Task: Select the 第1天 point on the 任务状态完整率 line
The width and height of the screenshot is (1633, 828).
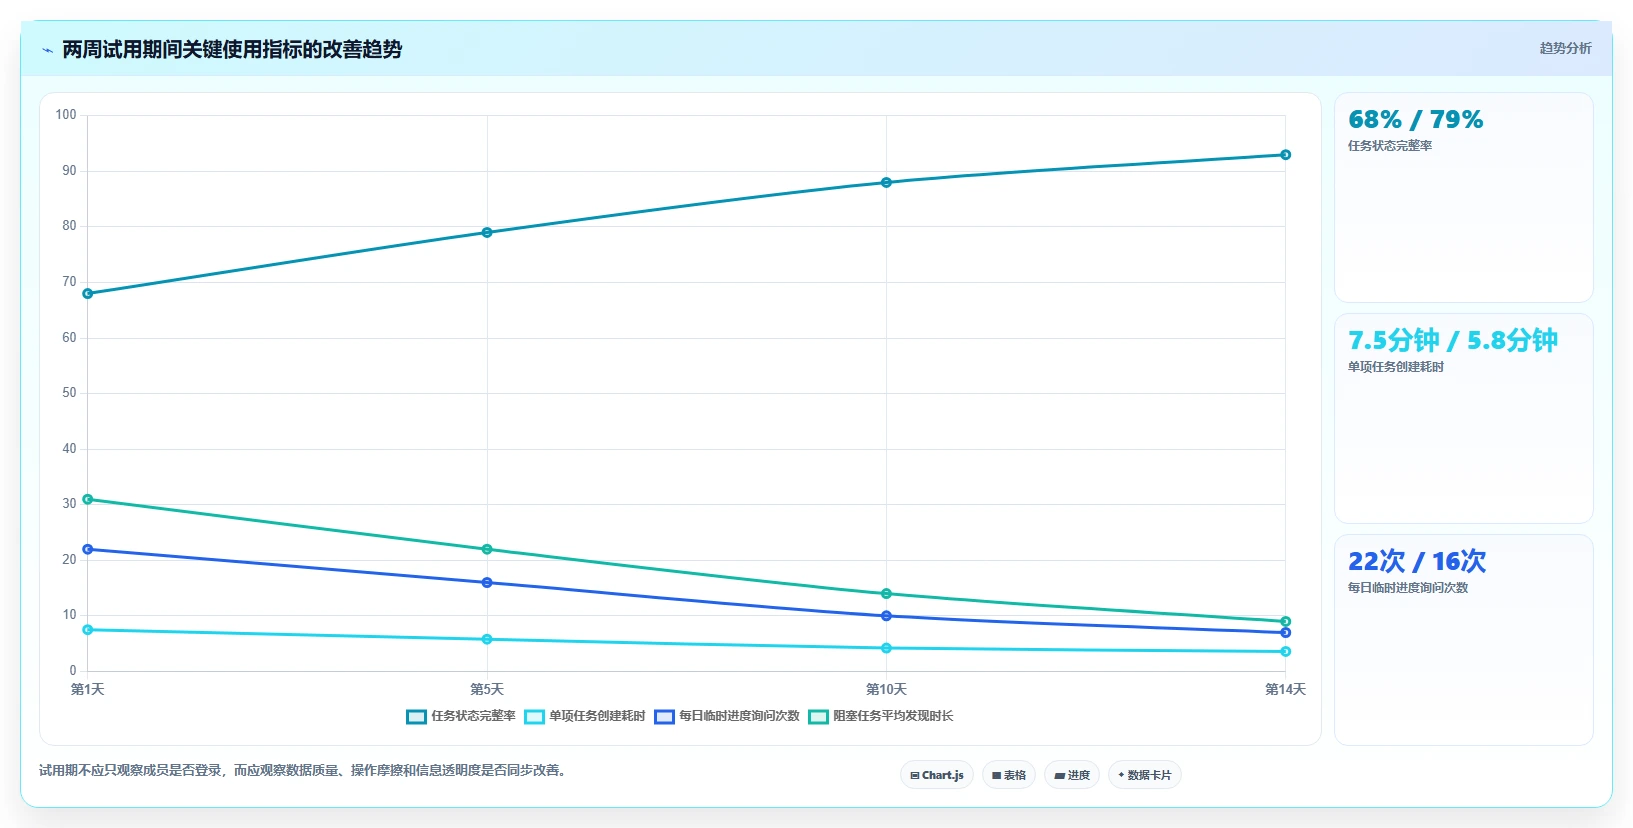Action: 88,294
